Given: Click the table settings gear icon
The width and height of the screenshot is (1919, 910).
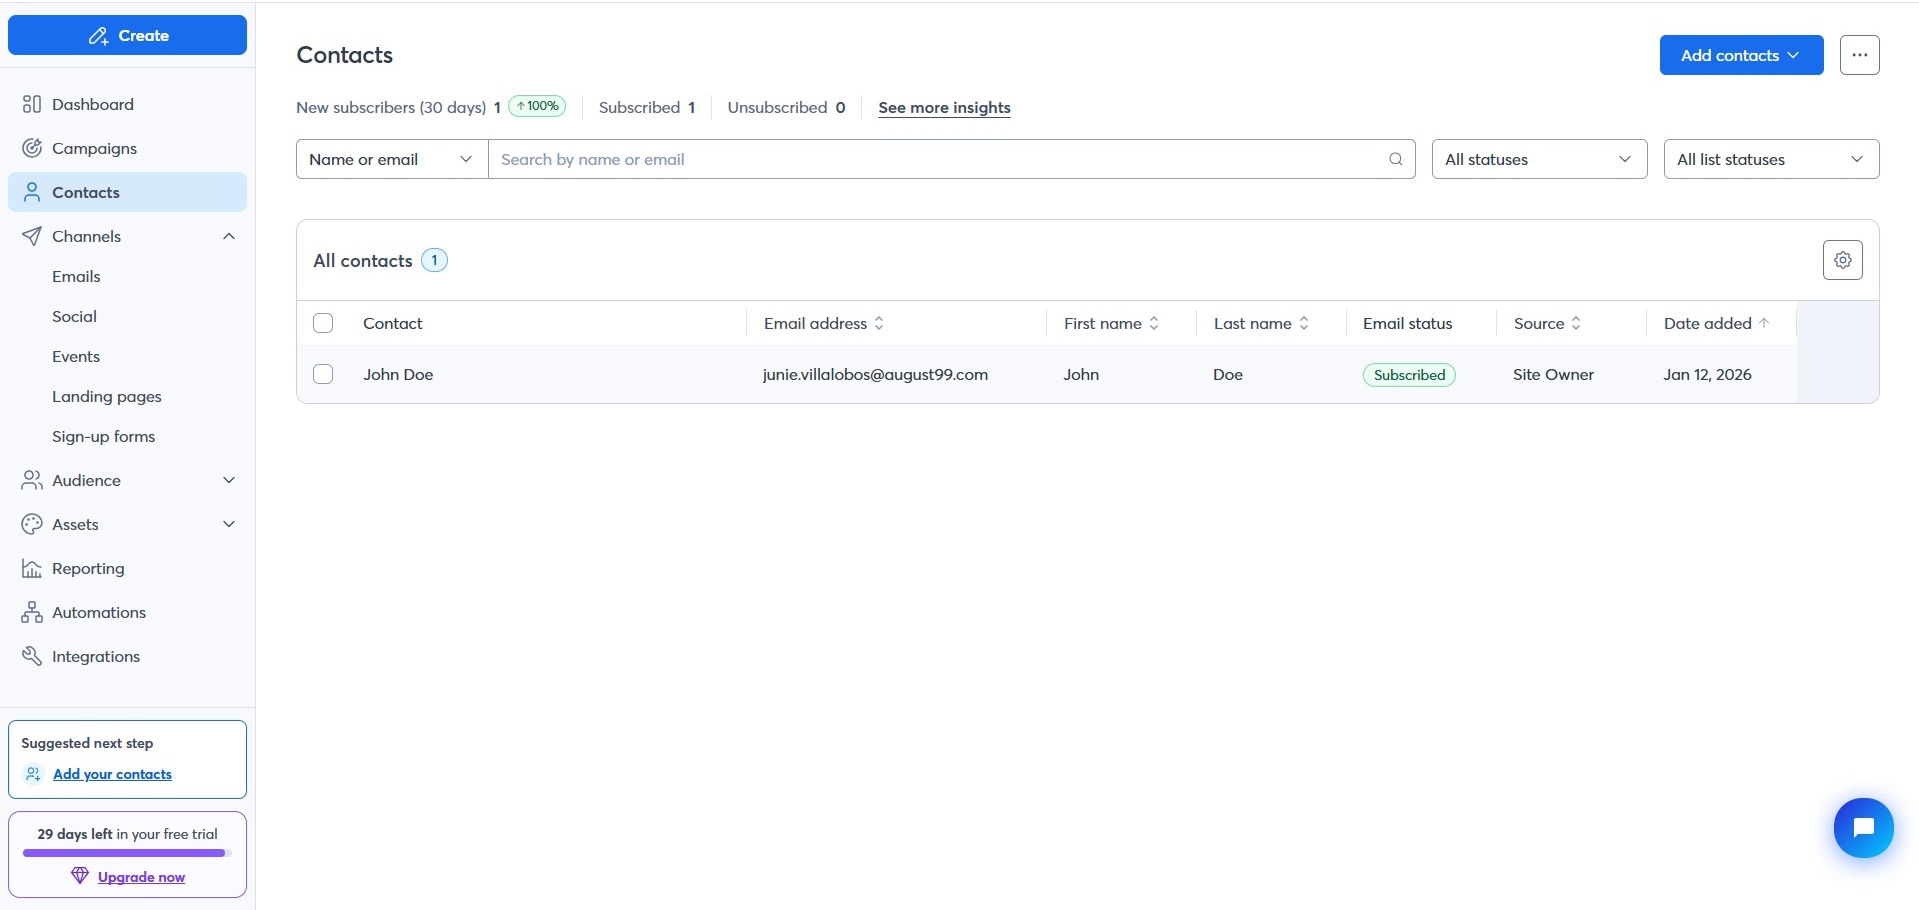Looking at the screenshot, I should coord(1842,260).
